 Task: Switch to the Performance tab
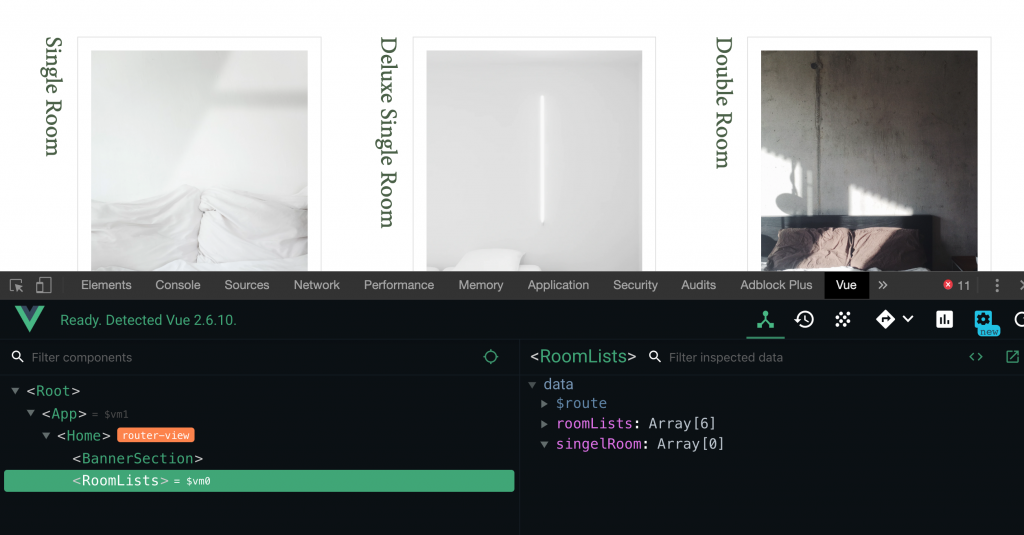(x=399, y=285)
